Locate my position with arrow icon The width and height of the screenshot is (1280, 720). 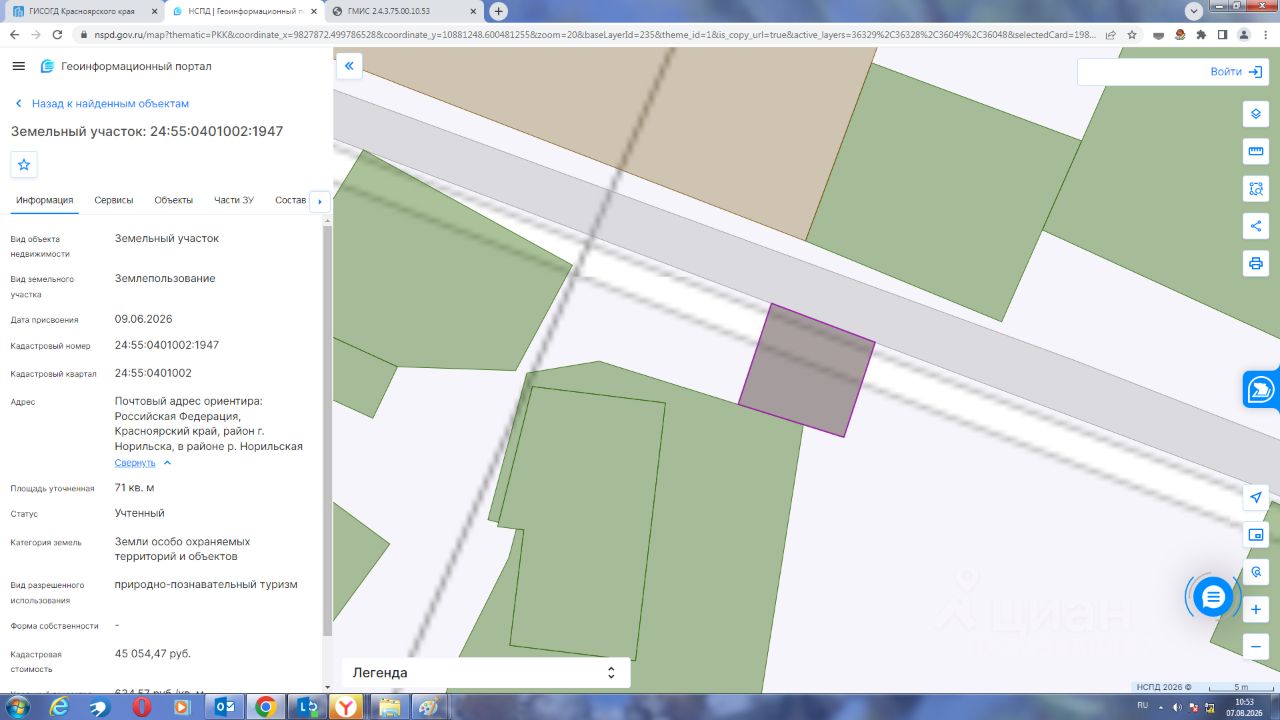point(1256,498)
